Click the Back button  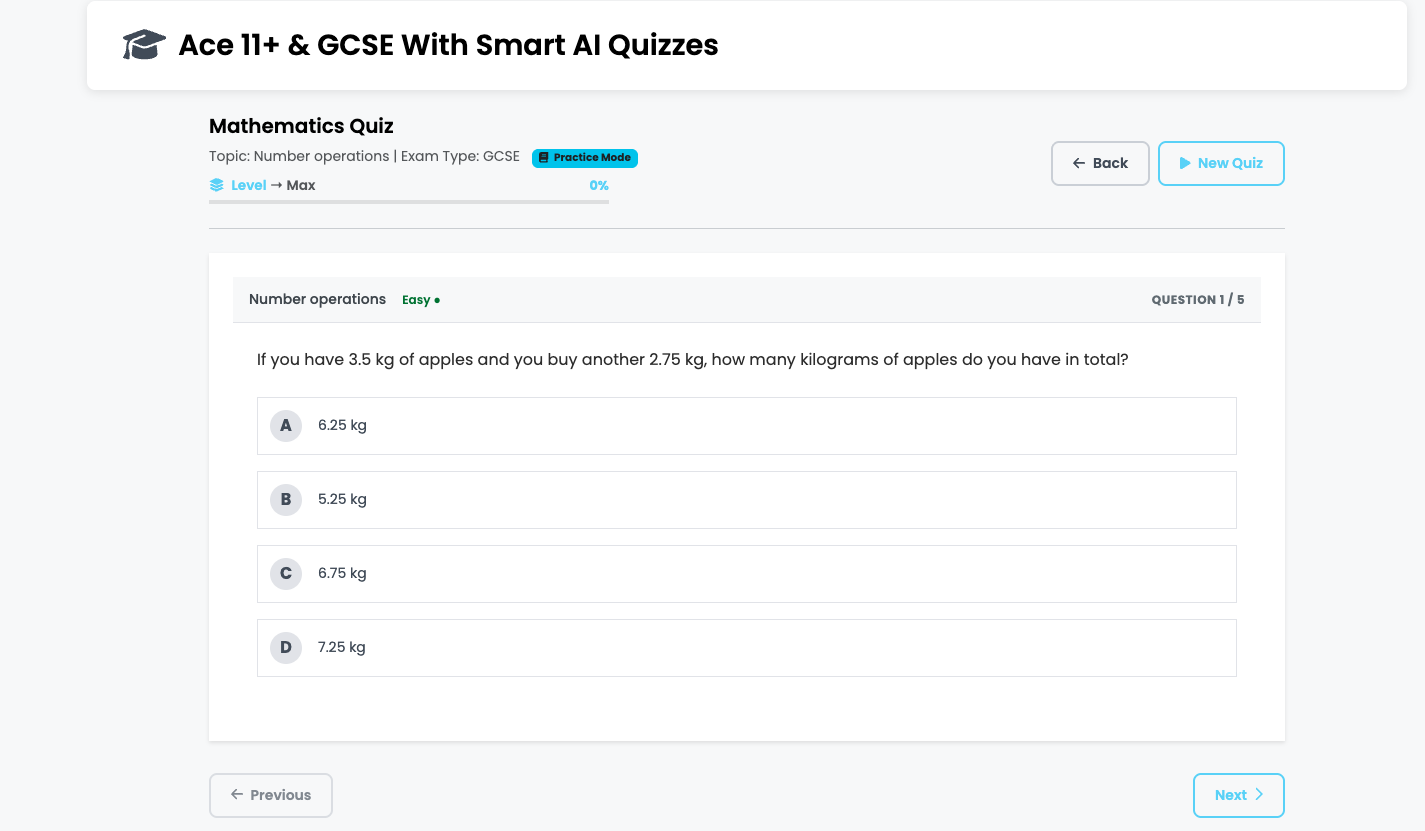coord(1100,162)
